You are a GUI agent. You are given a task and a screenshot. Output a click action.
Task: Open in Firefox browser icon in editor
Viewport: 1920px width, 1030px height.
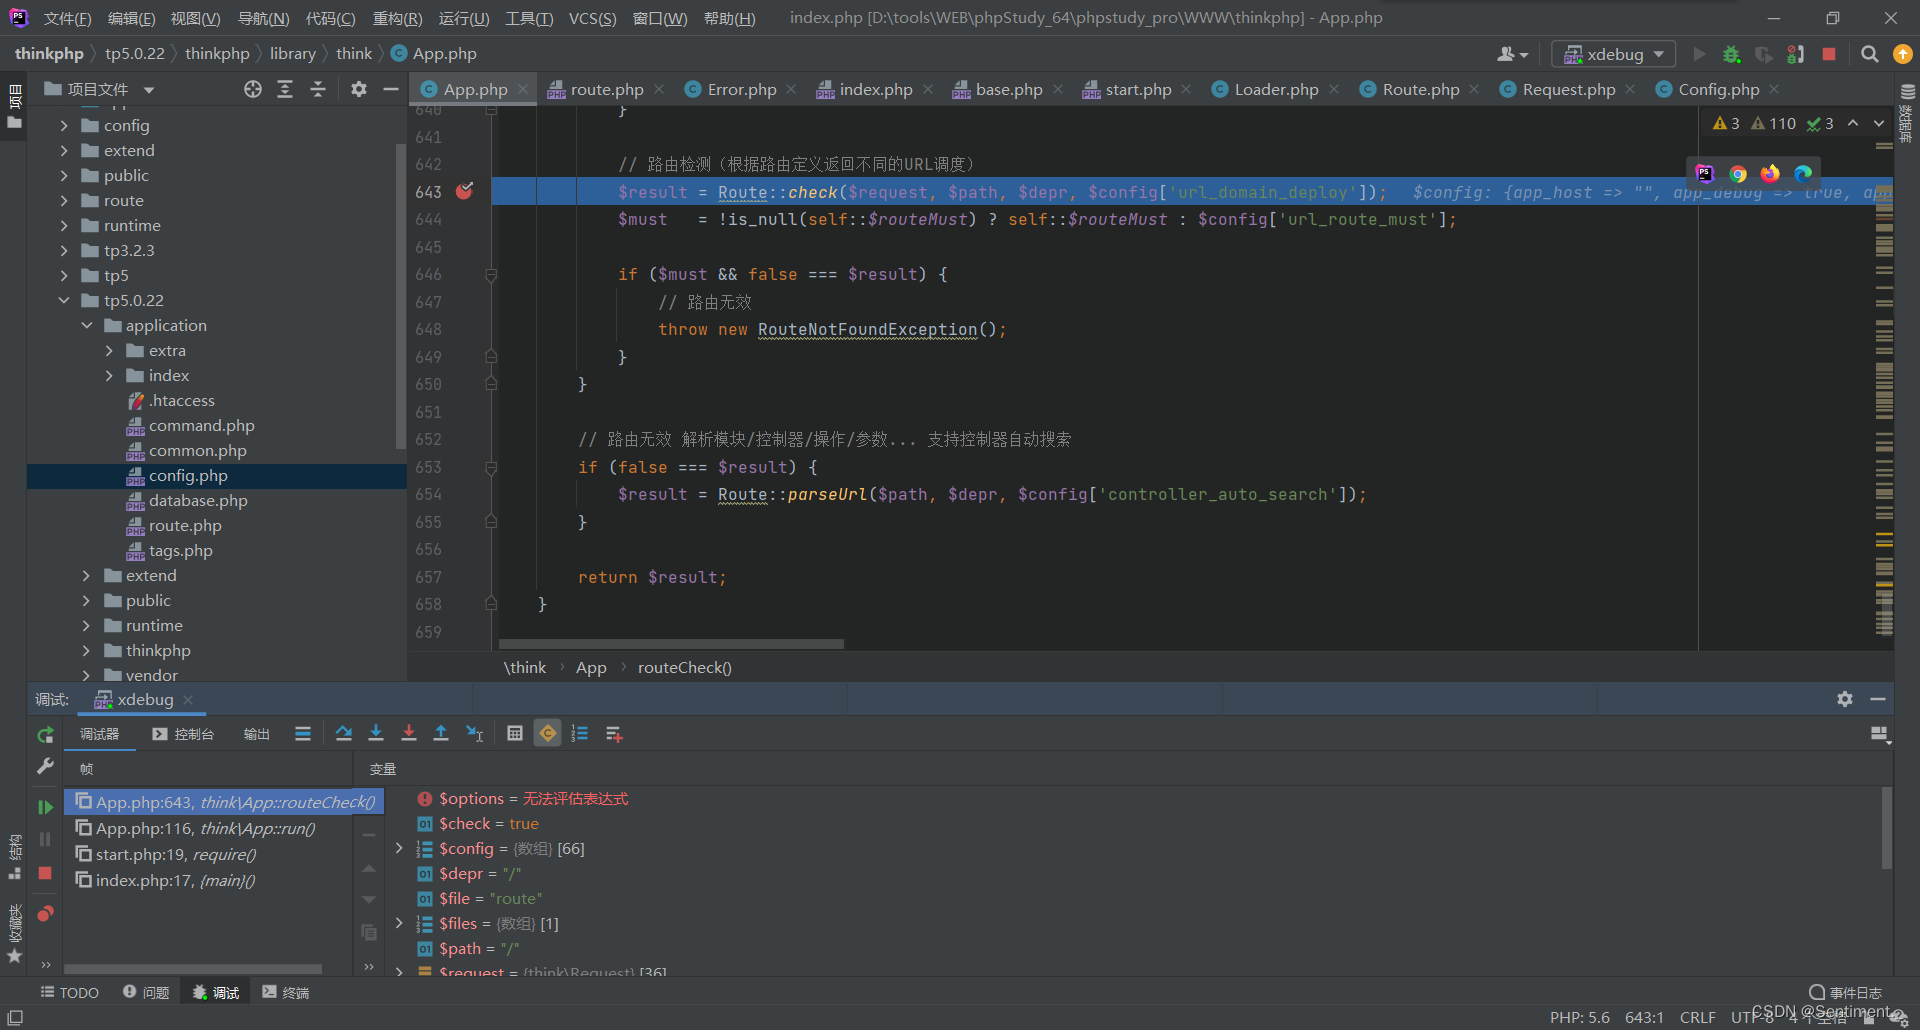[1770, 174]
